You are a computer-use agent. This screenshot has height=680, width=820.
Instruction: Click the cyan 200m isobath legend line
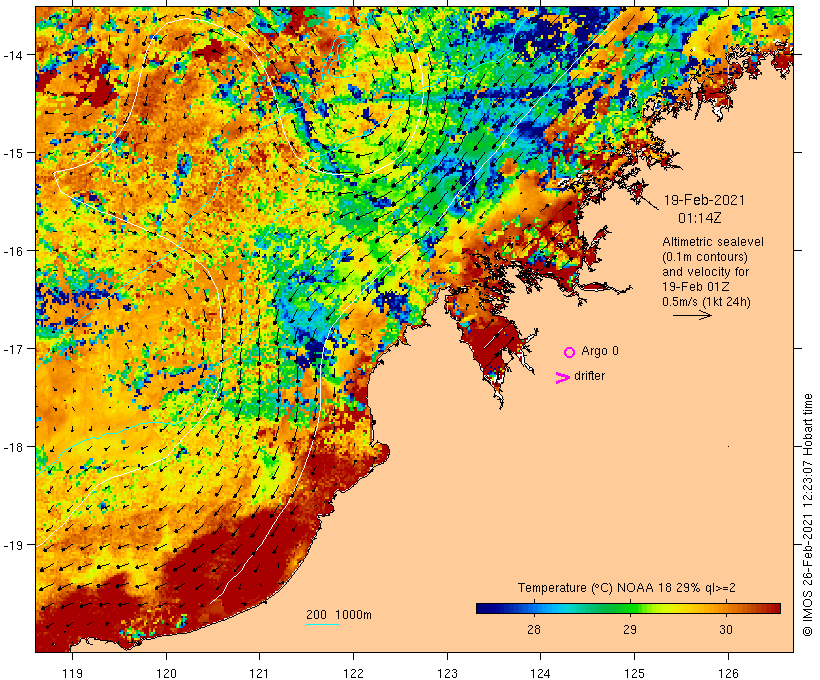coord(323,624)
